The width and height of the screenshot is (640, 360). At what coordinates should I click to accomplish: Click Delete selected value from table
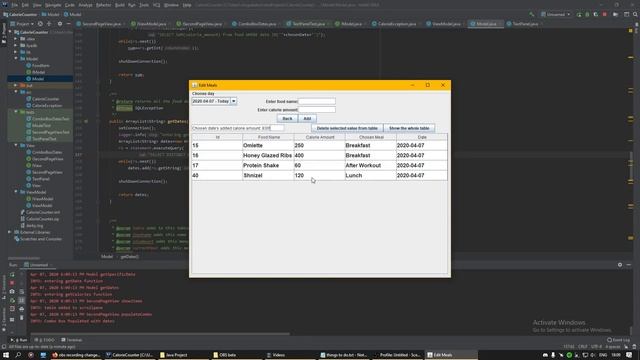tap(347, 128)
